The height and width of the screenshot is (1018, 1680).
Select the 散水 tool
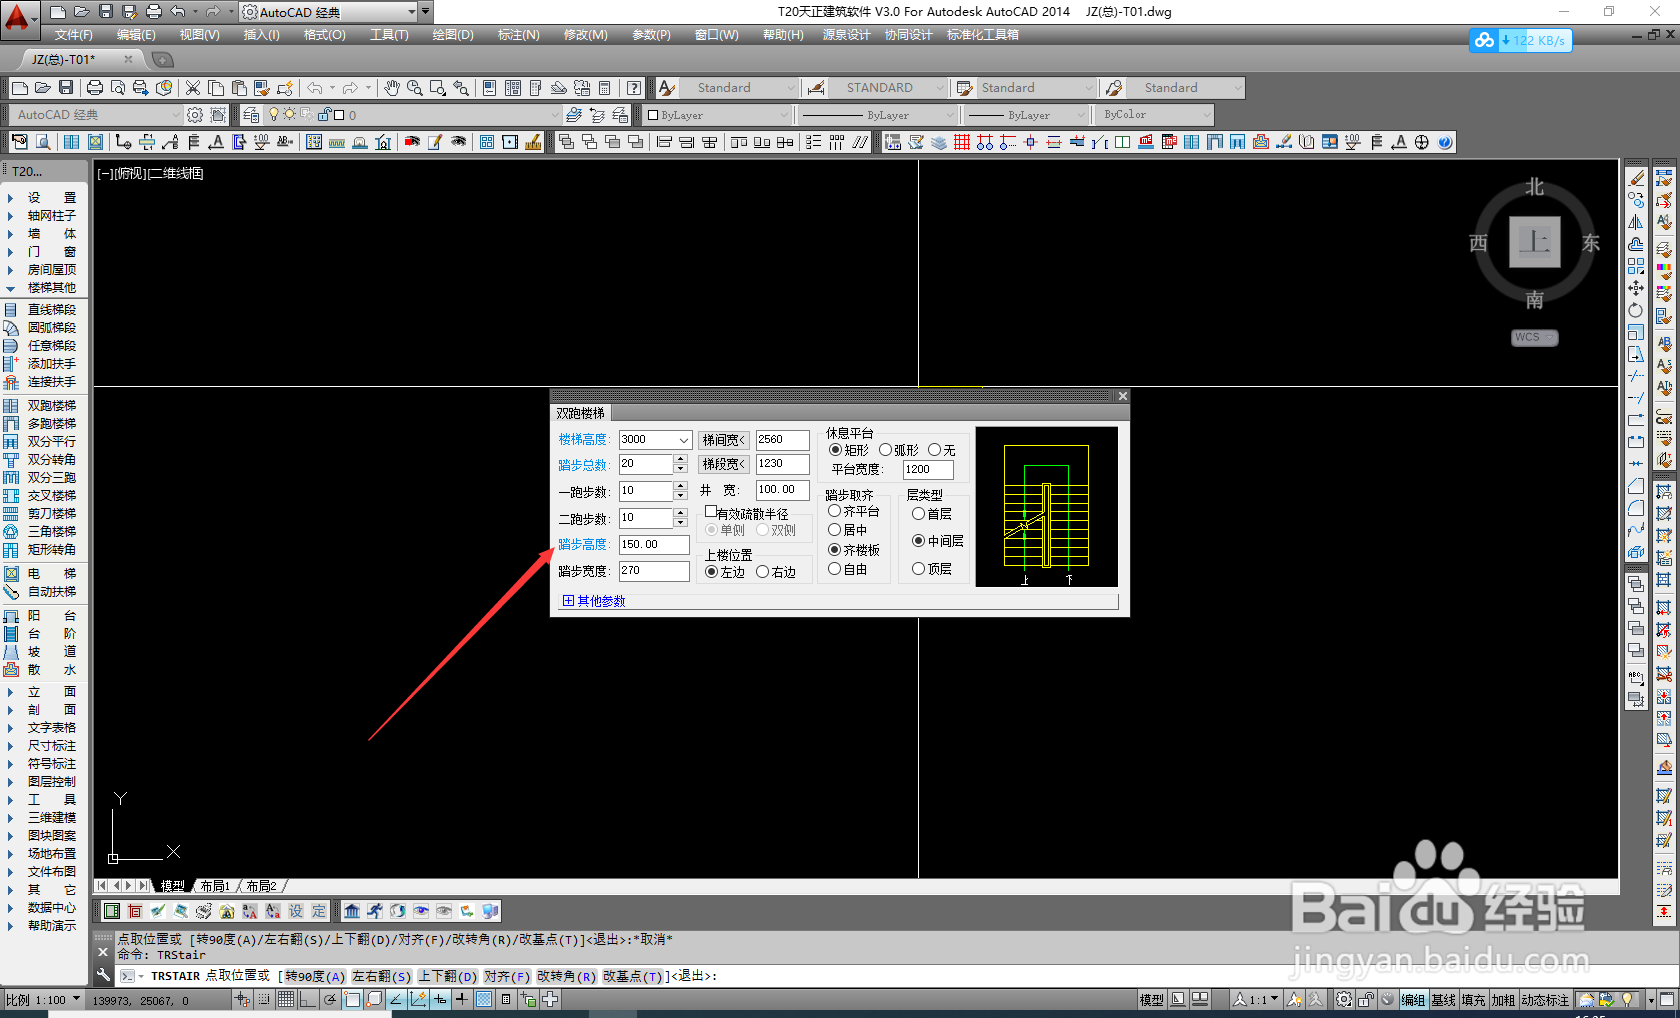41,670
